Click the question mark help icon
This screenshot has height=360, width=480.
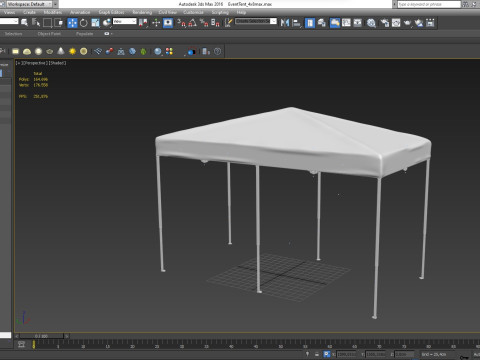(217, 51)
